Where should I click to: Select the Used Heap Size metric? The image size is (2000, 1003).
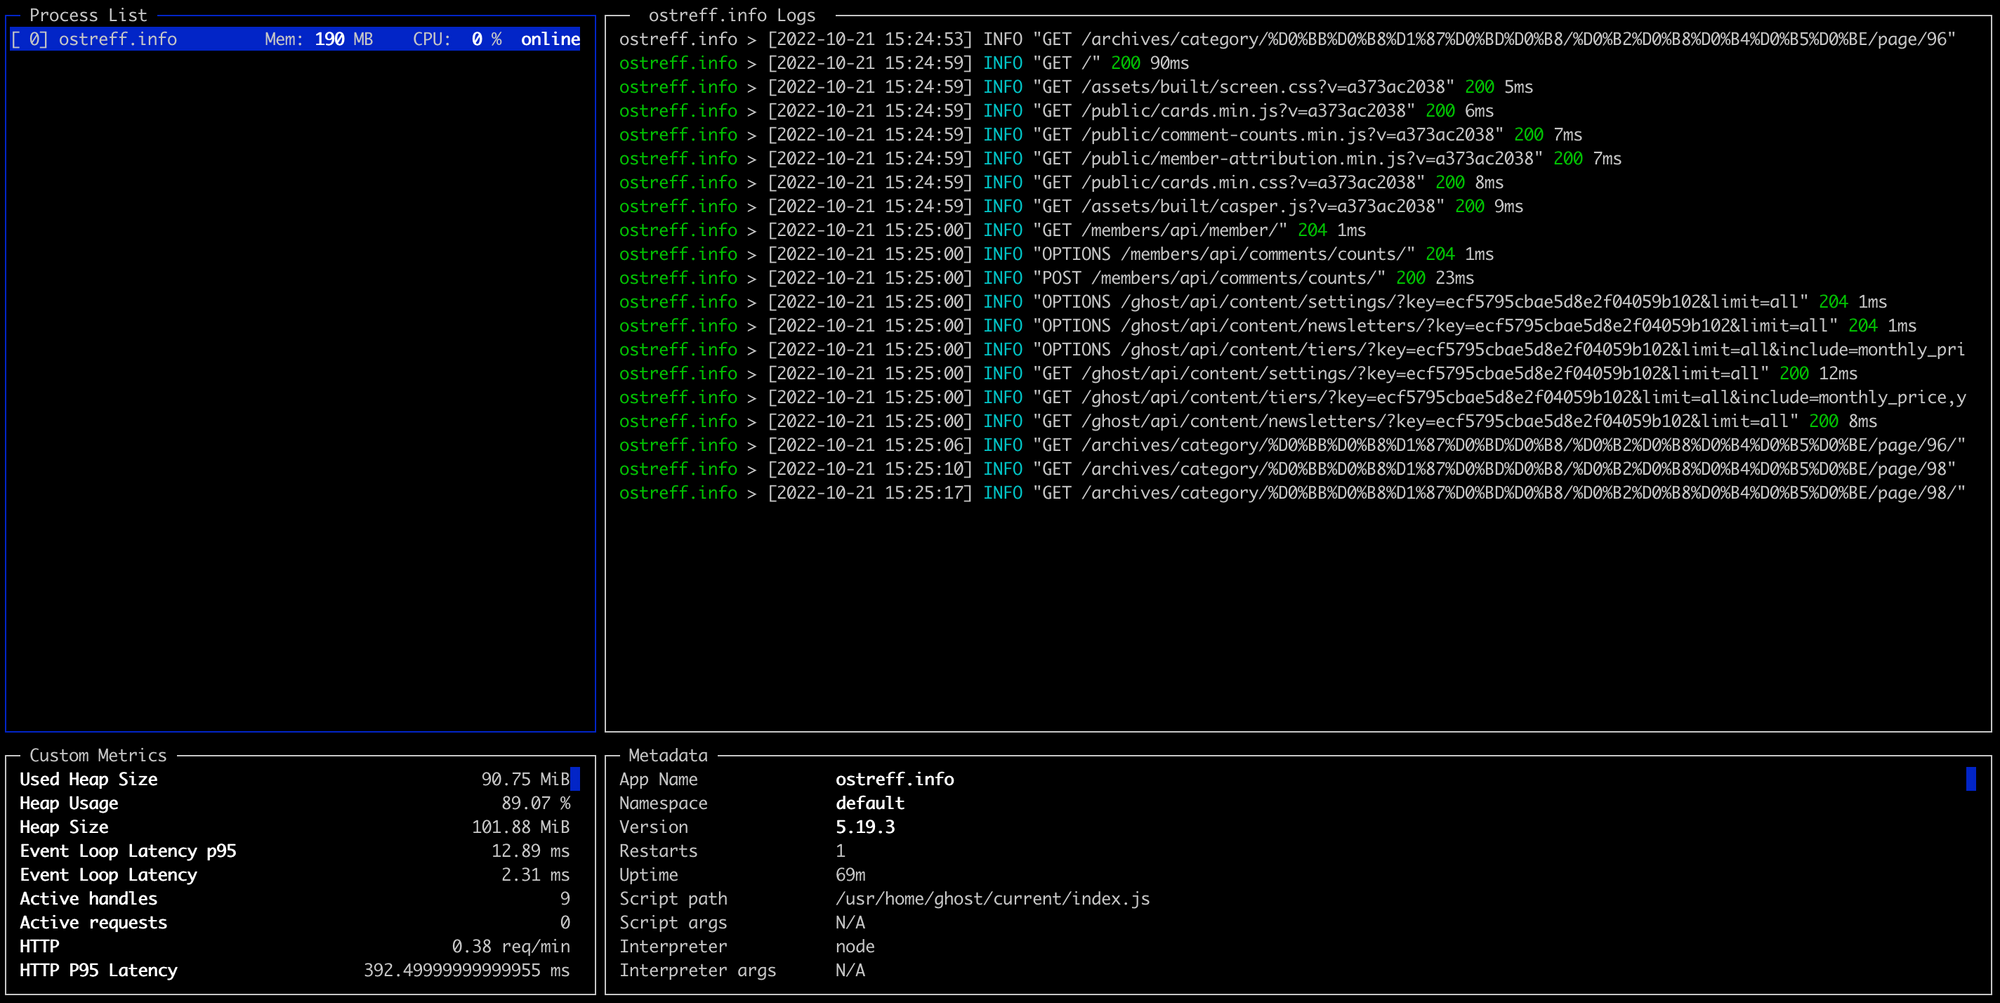click(295, 779)
